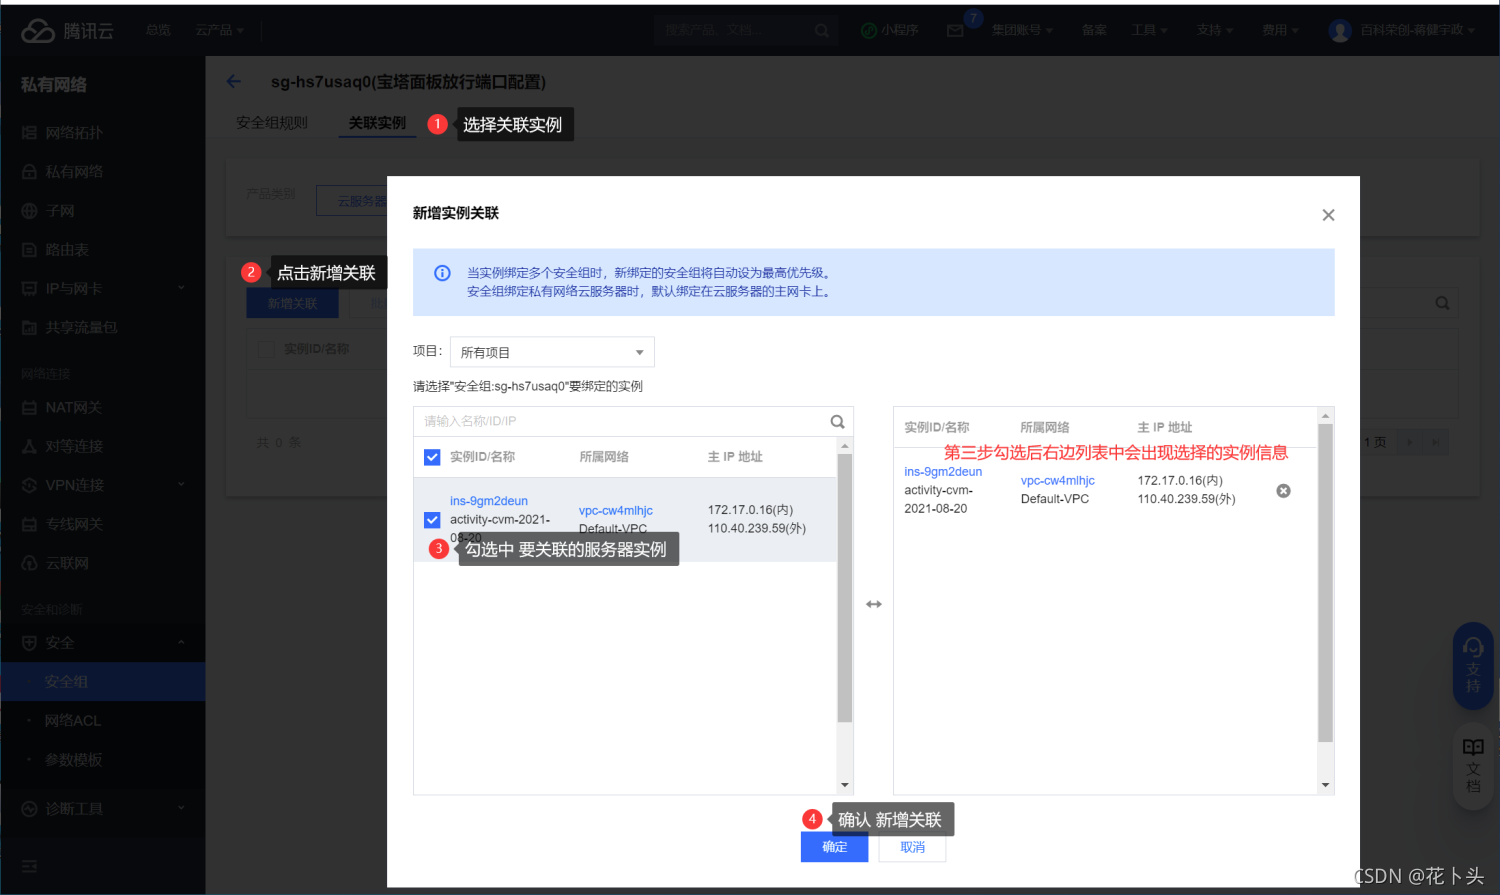
Task: Open the 所有项目 project dropdown
Action: 552,352
